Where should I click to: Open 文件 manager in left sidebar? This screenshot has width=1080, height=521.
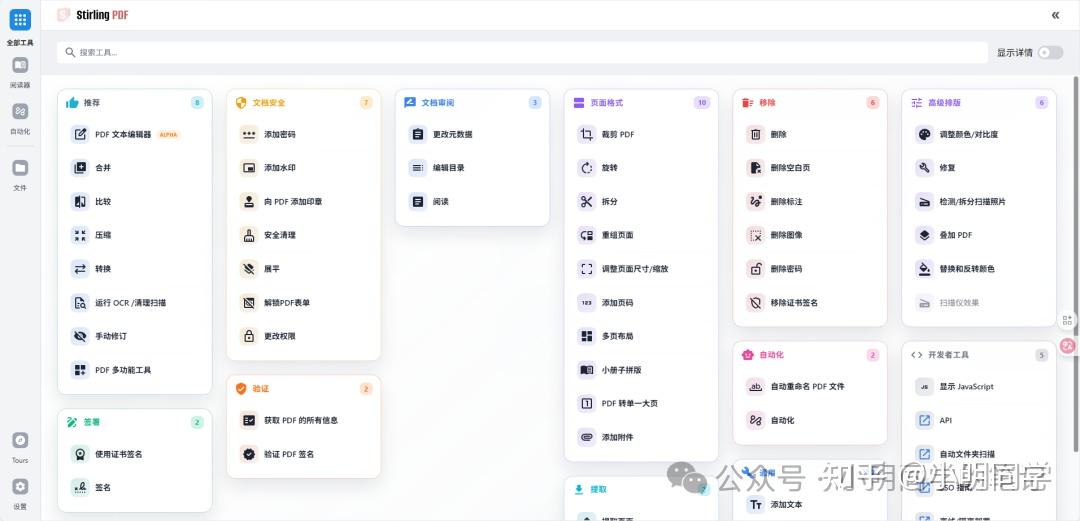coord(20,168)
